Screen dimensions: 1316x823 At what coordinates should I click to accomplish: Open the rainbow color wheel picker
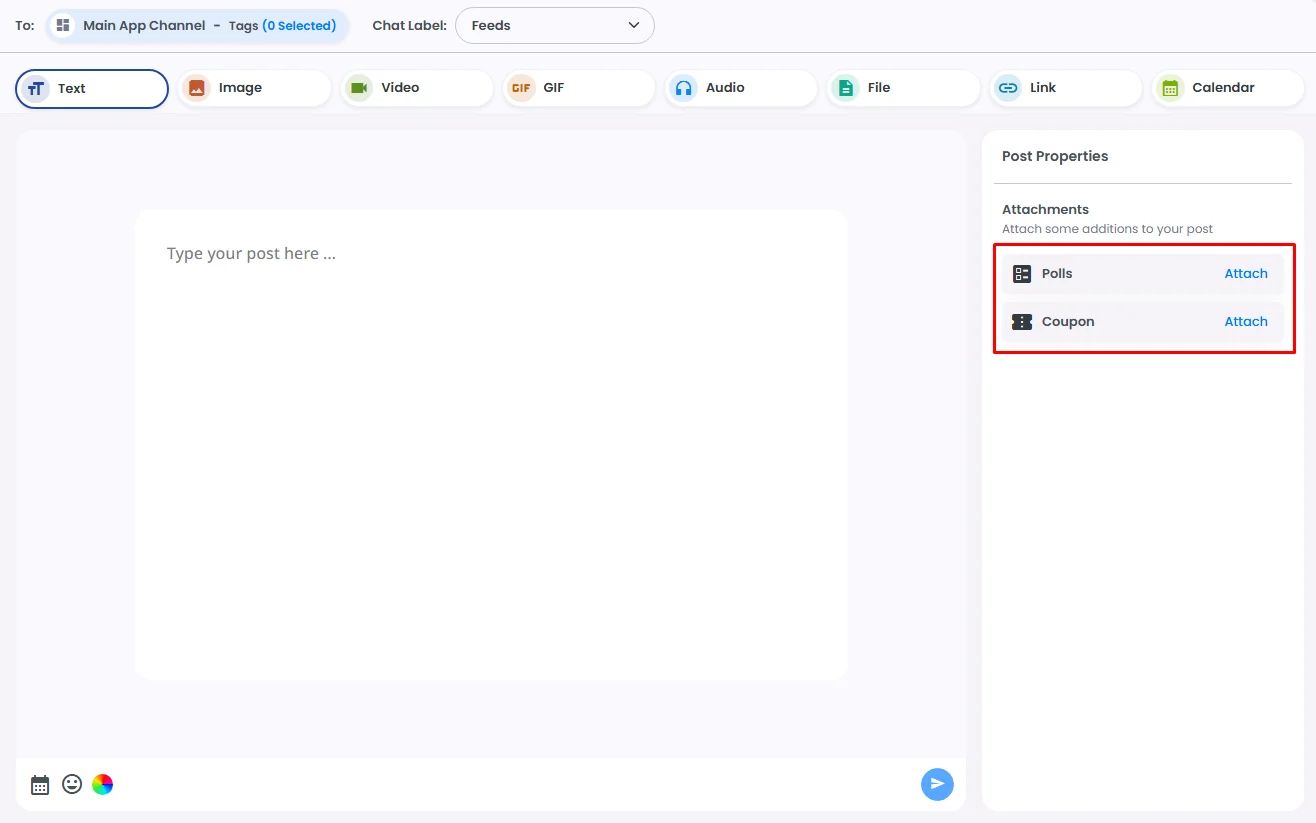[102, 784]
